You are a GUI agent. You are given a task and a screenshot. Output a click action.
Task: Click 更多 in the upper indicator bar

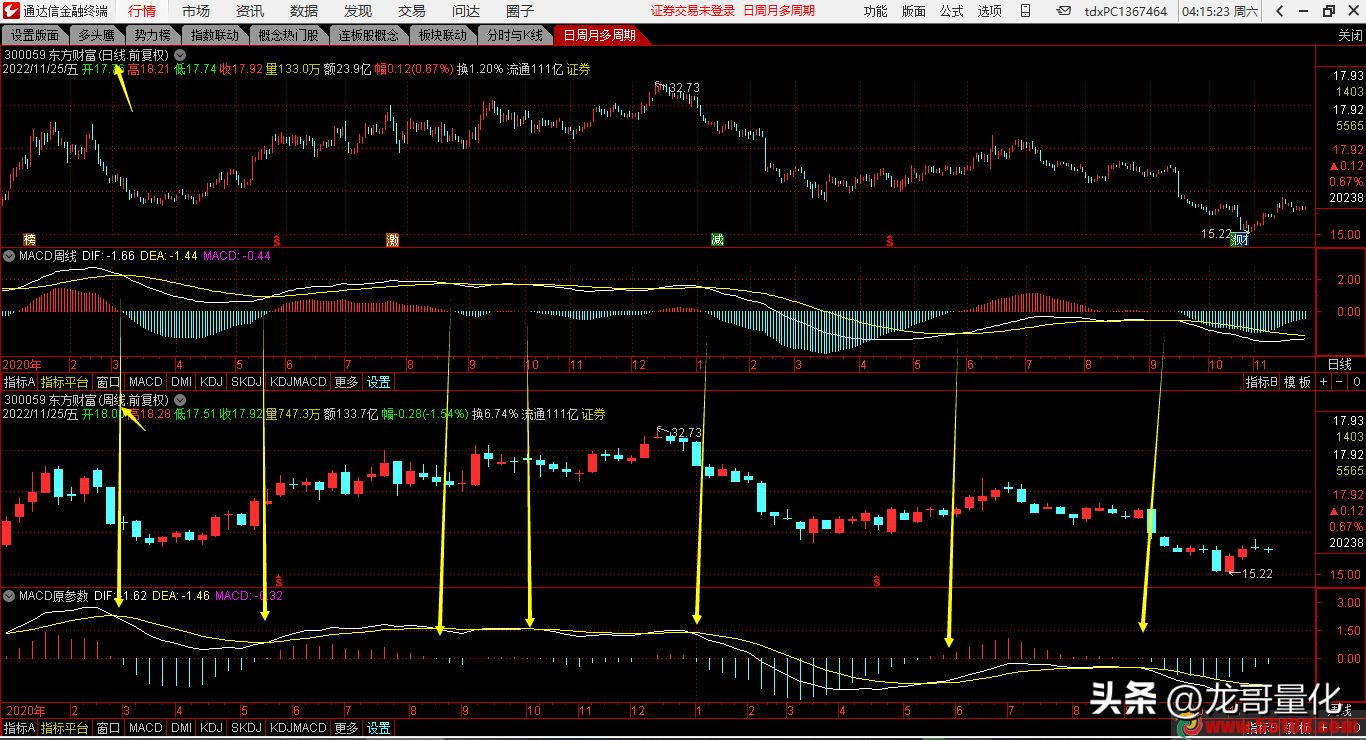[x=346, y=382]
